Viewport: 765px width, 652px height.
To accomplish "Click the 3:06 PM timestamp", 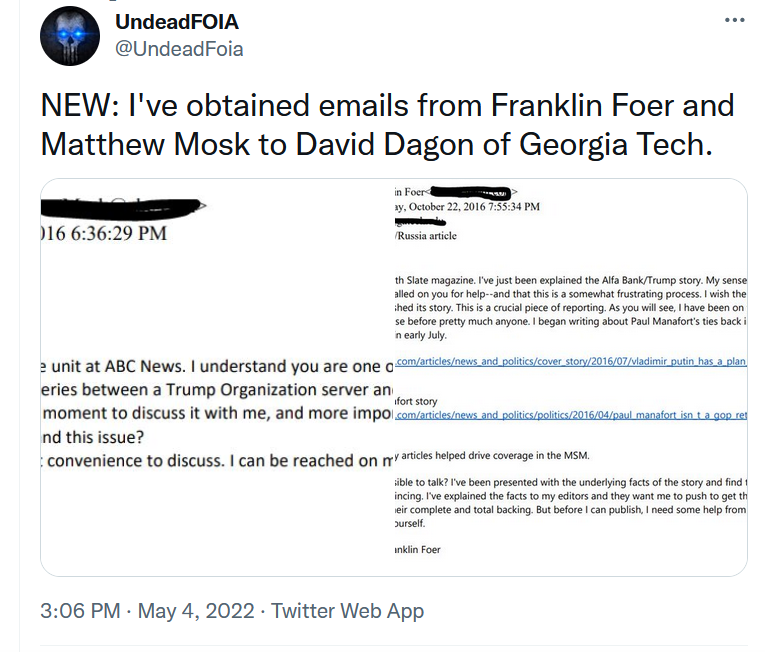I will (80, 610).
